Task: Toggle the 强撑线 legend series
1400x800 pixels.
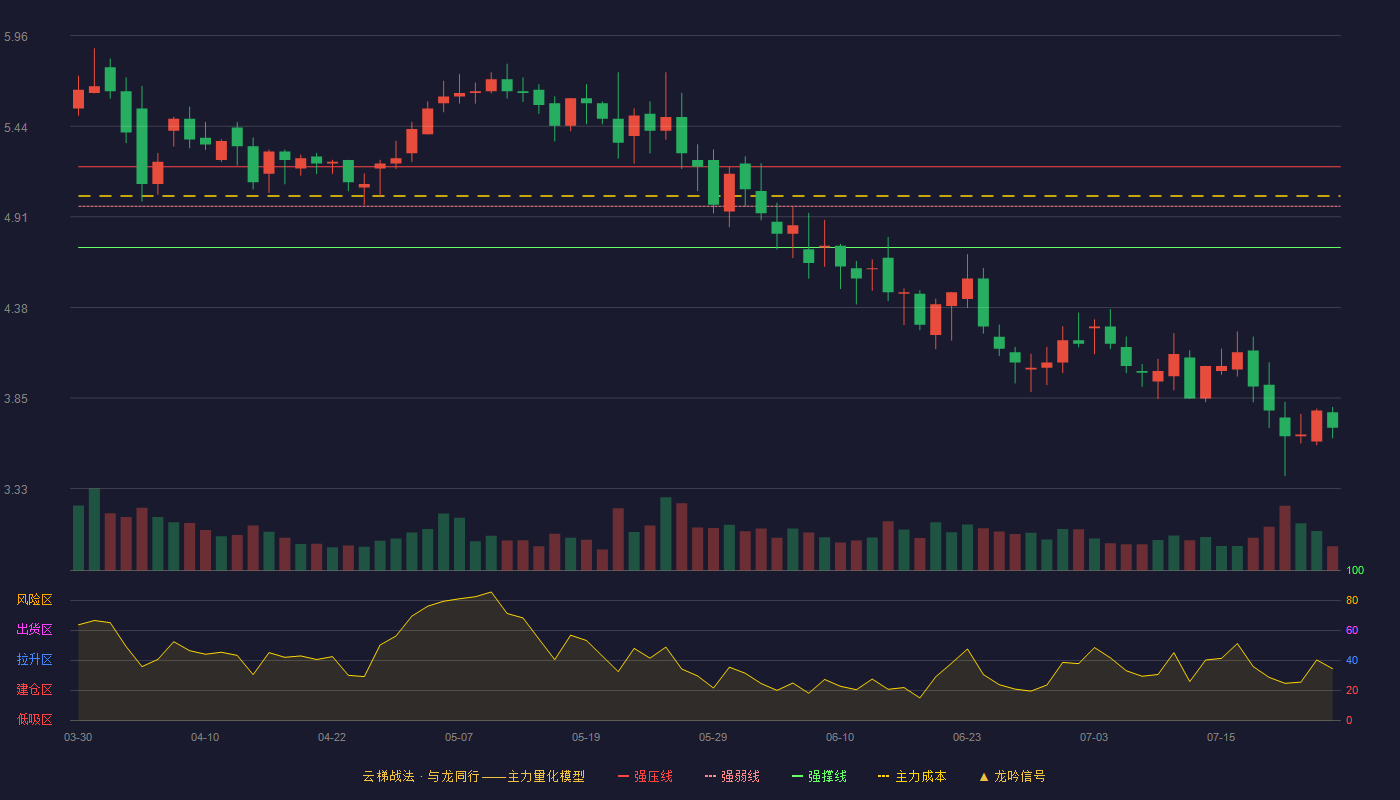Action: (819, 776)
